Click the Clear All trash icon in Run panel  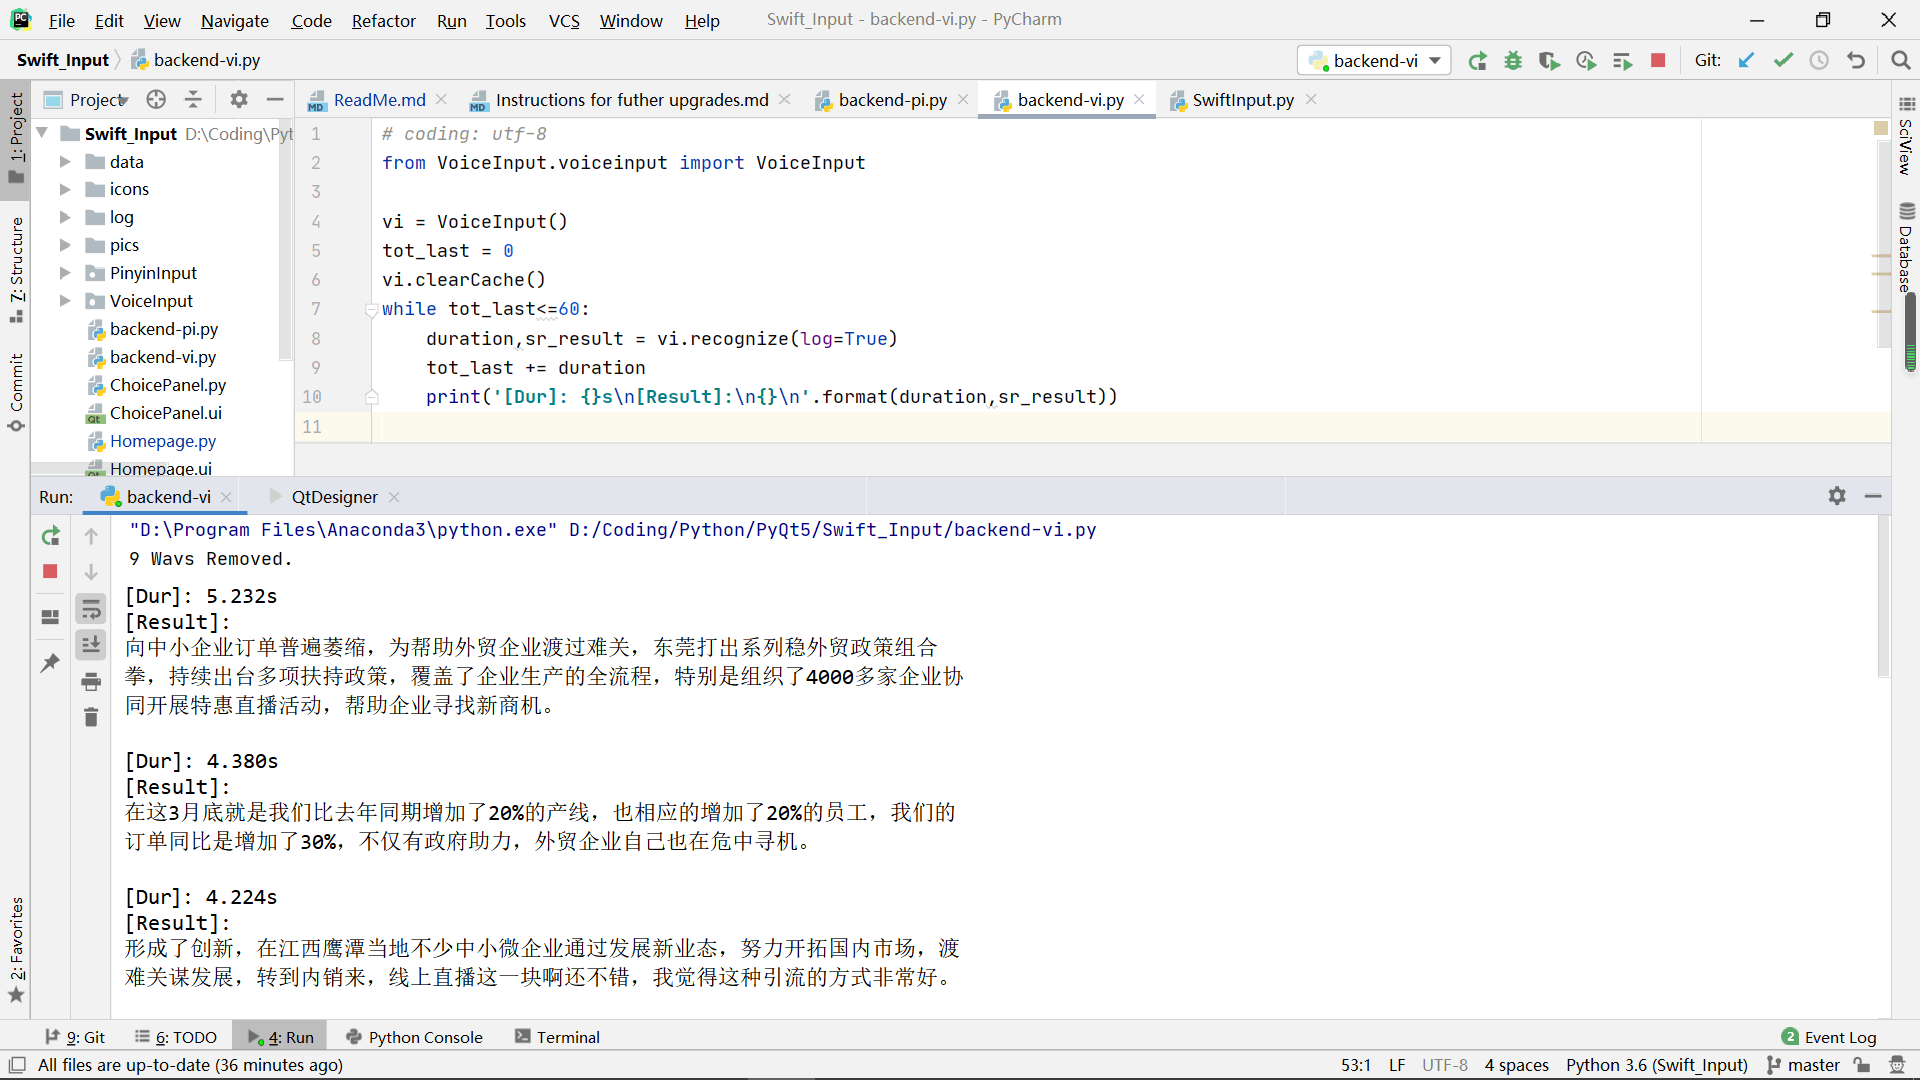tap(91, 717)
